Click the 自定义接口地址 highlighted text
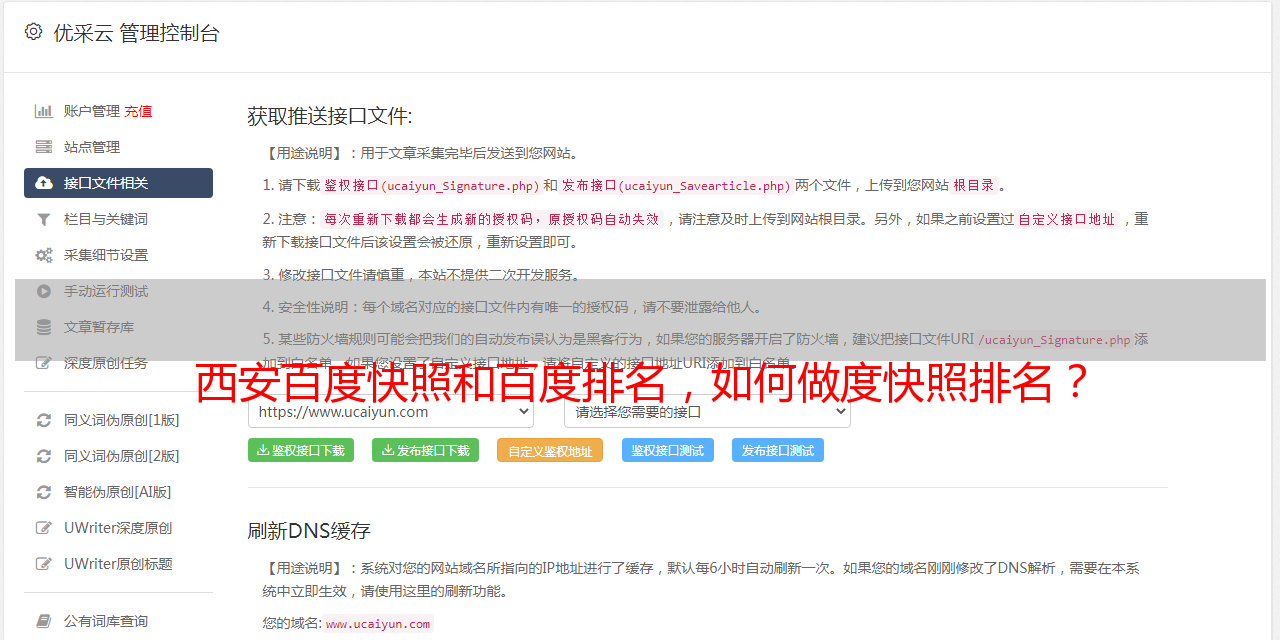Screen dimensions: 1280x640 point(1067,219)
